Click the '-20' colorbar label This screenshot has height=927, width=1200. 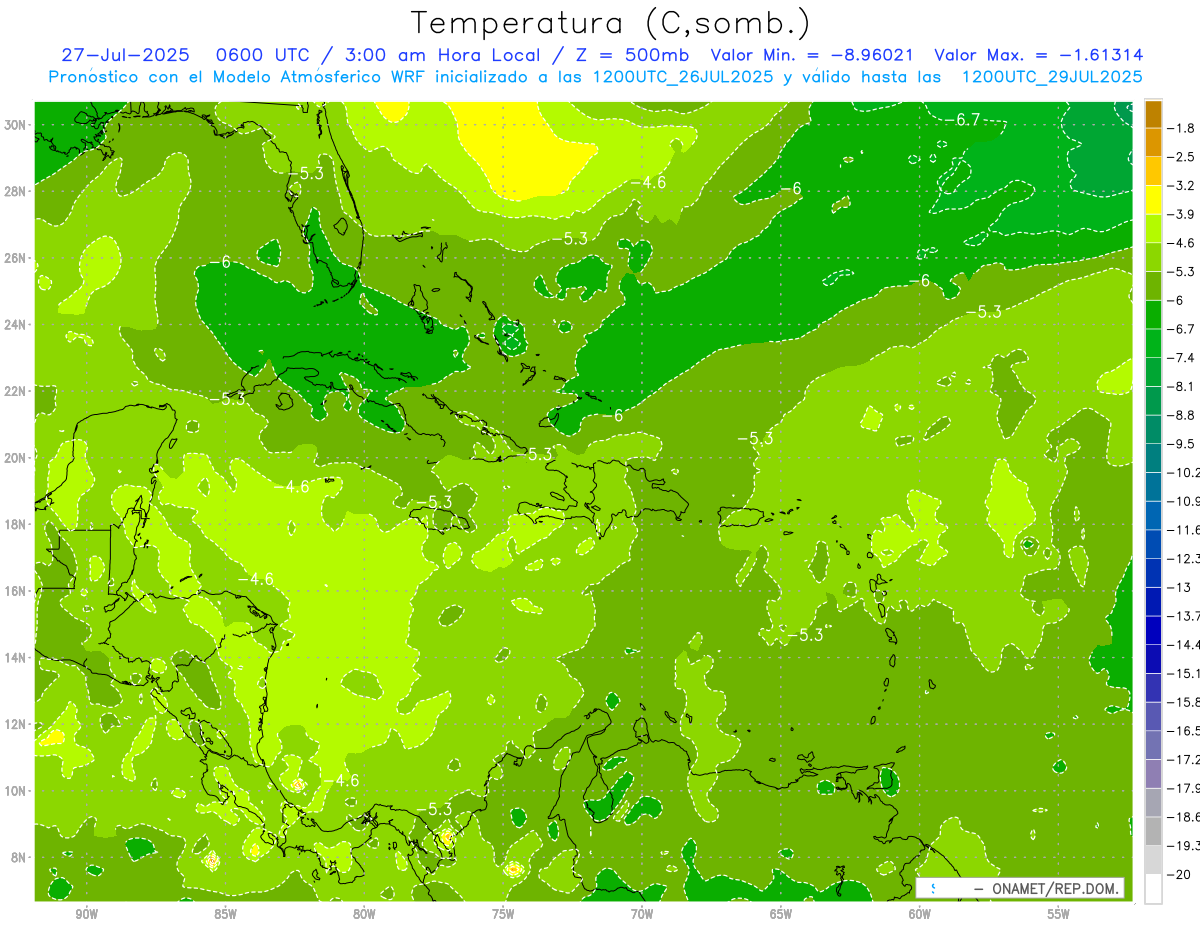[1180, 874]
